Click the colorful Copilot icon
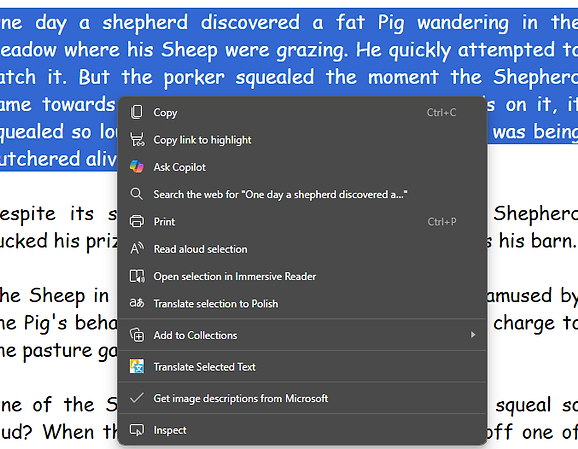Image resolution: width=578 pixels, height=449 pixels. [137, 167]
